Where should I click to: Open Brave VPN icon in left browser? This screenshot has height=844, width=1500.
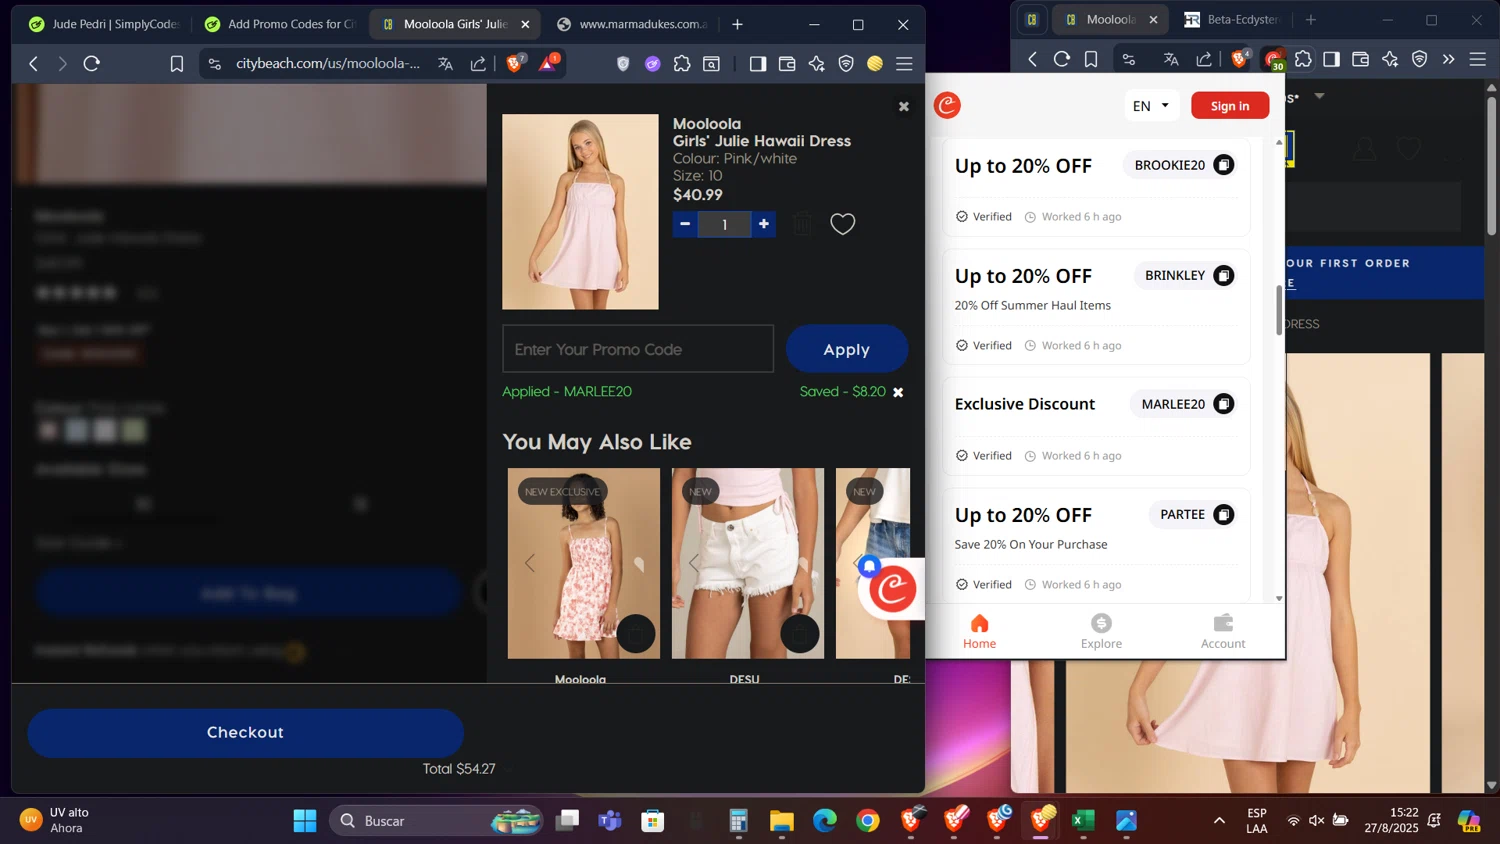click(846, 63)
